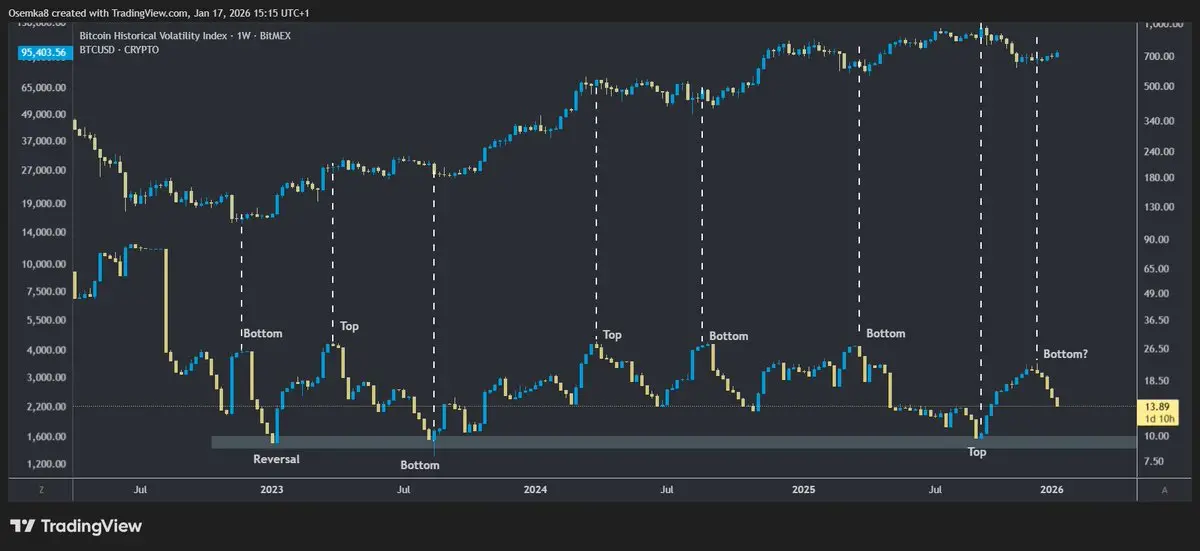Image resolution: width=1200 pixels, height=551 pixels.
Task: Select the Top label beneath the grey band
Action: pyautogui.click(x=976, y=452)
